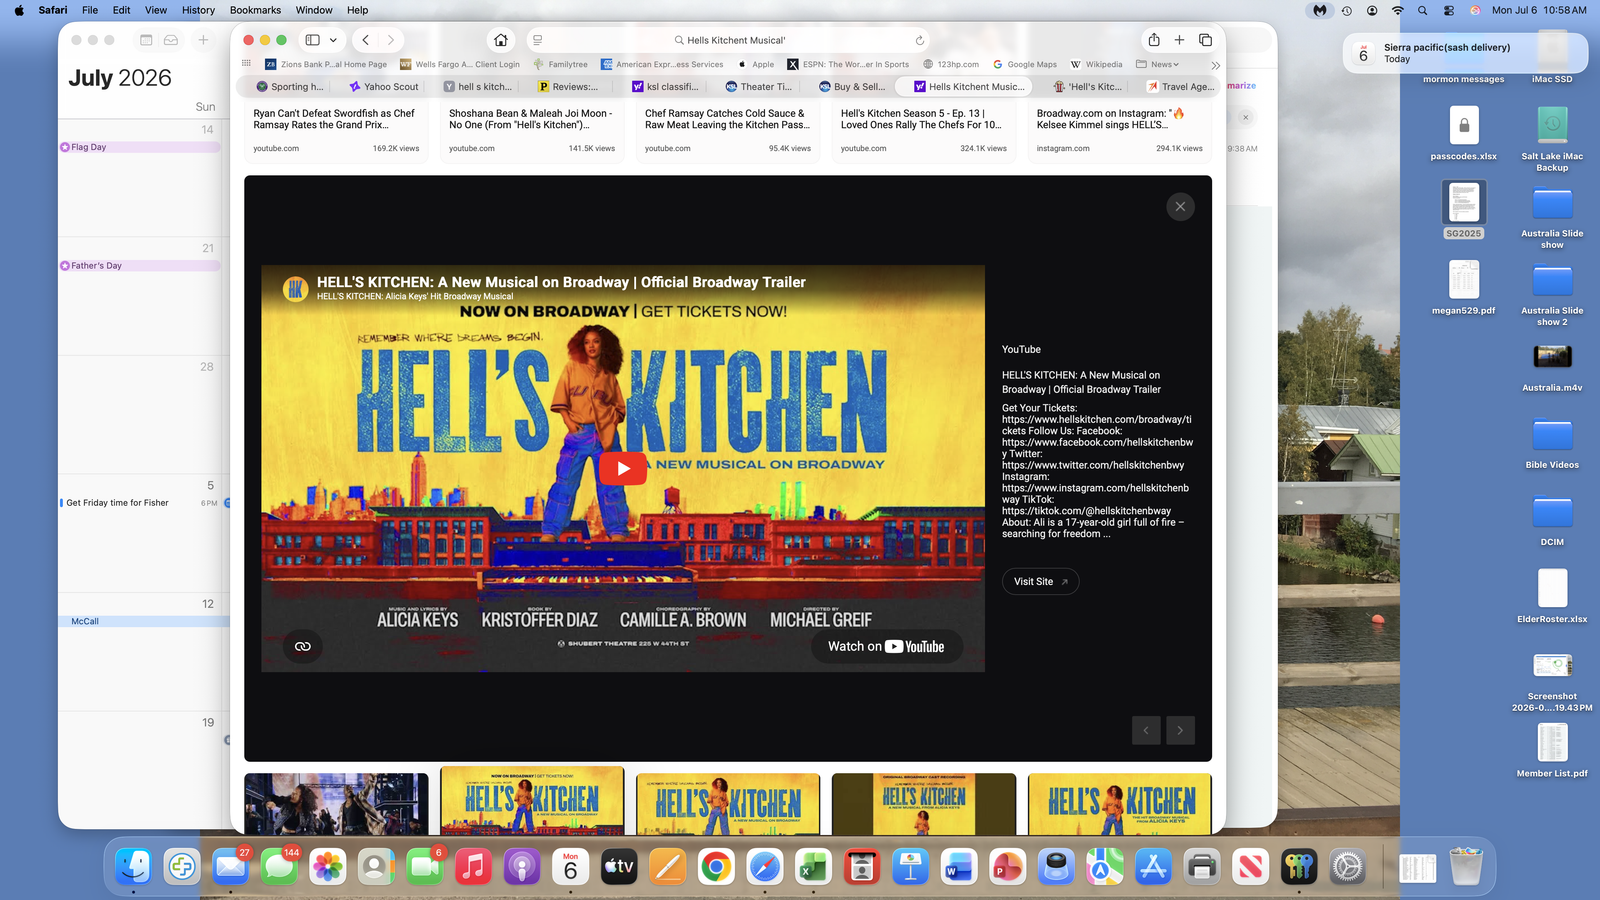Click Watch on YouTube button
1600x900 pixels.
pos(886,647)
